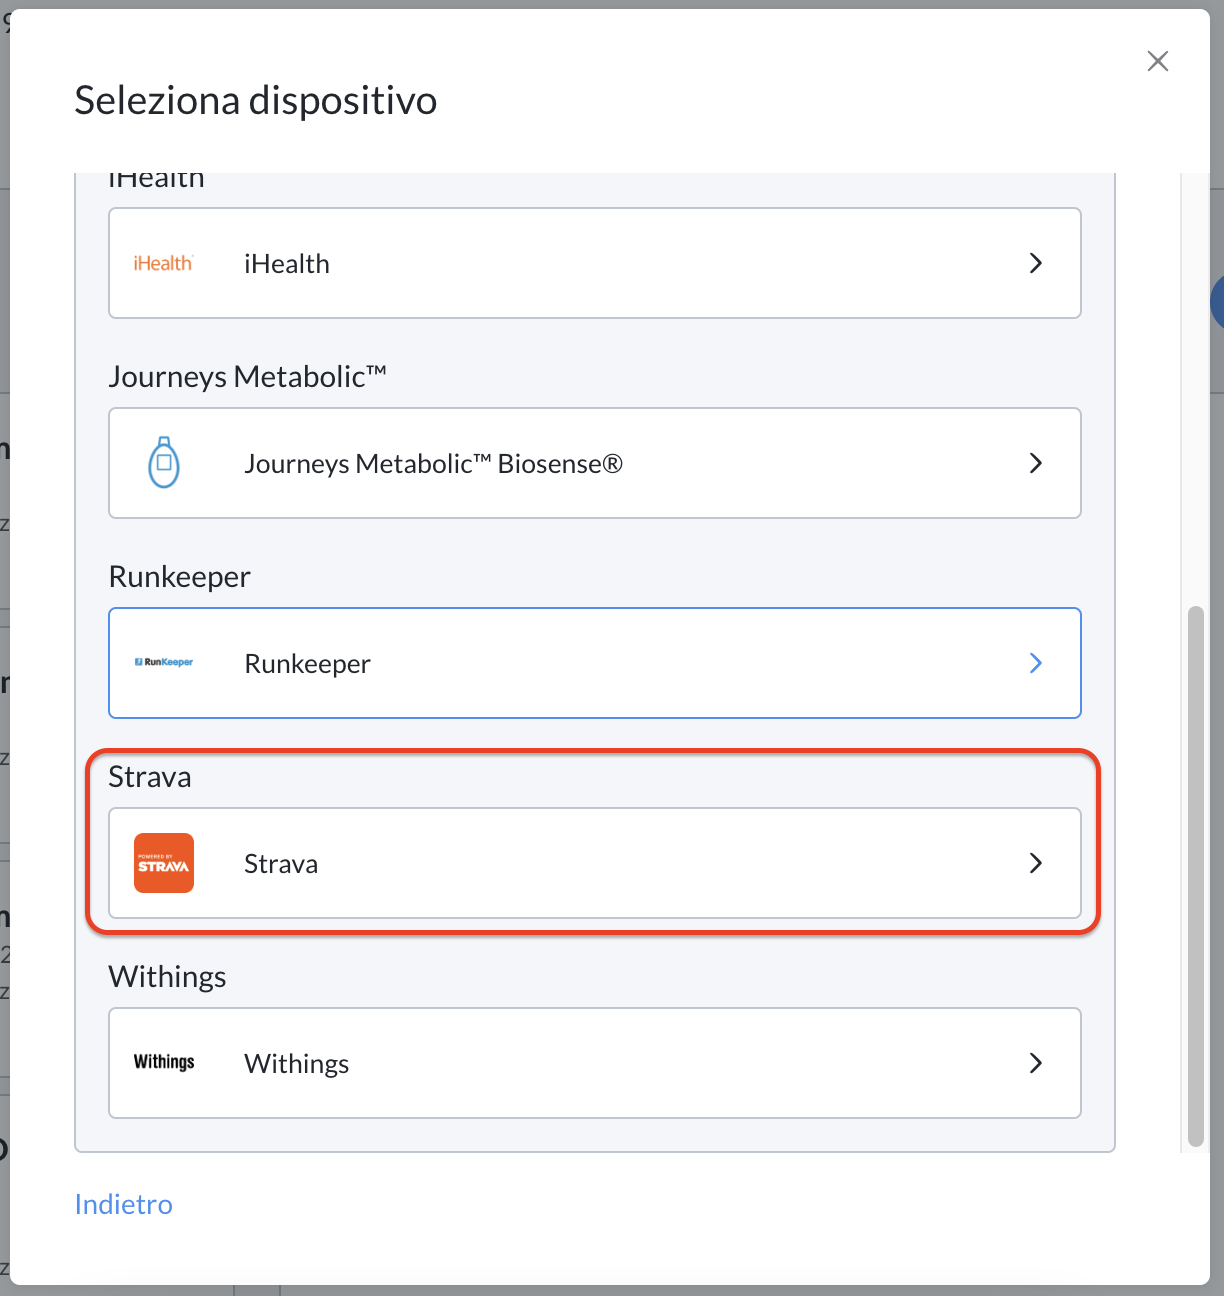This screenshot has height=1296, width=1224.
Task: Open Runkeeper via its blue chevron
Action: (x=1036, y=663)
